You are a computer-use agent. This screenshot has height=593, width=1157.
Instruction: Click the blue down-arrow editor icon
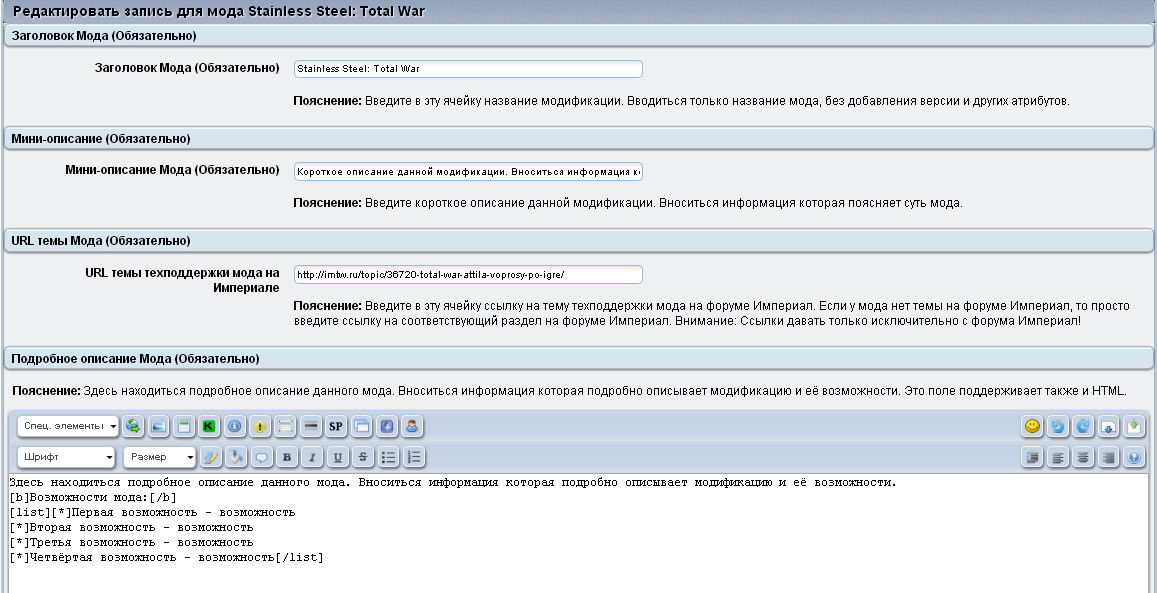point(1108,426)
